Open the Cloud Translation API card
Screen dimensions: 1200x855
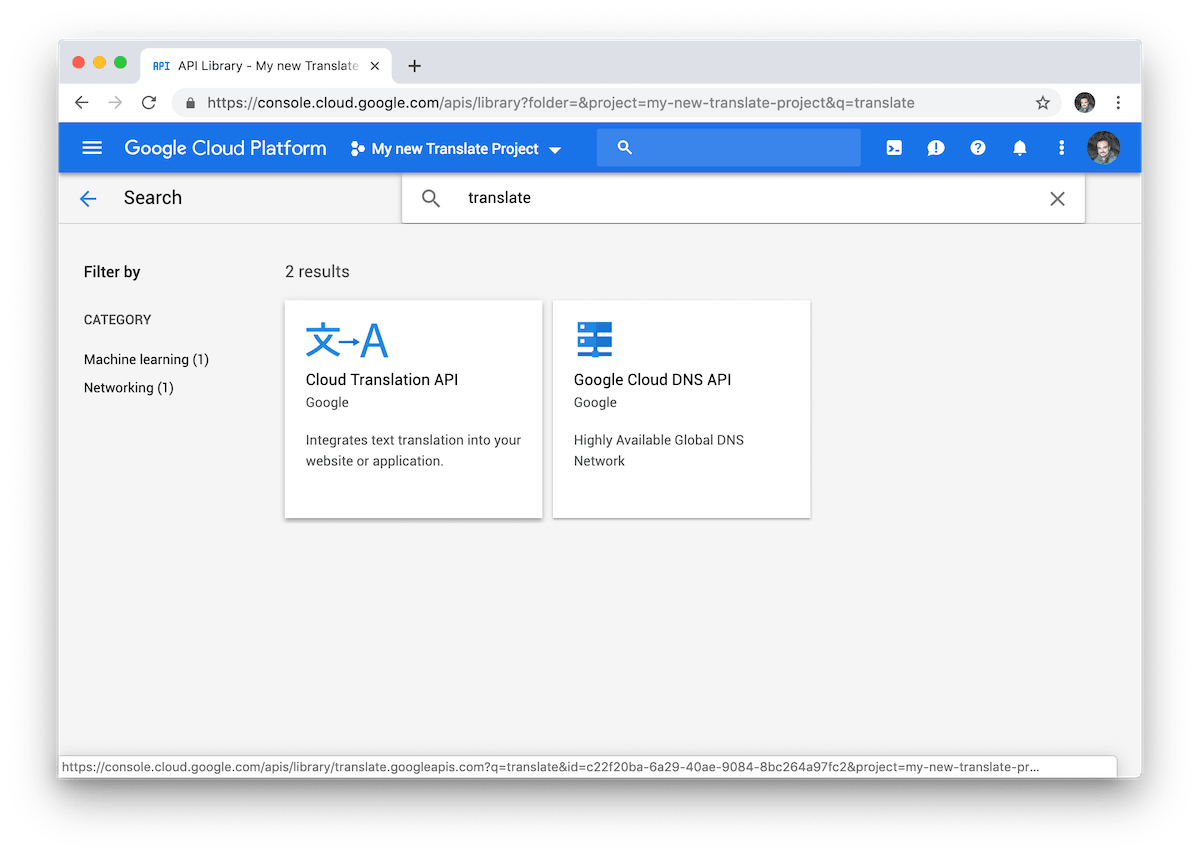tap(413, 409)
